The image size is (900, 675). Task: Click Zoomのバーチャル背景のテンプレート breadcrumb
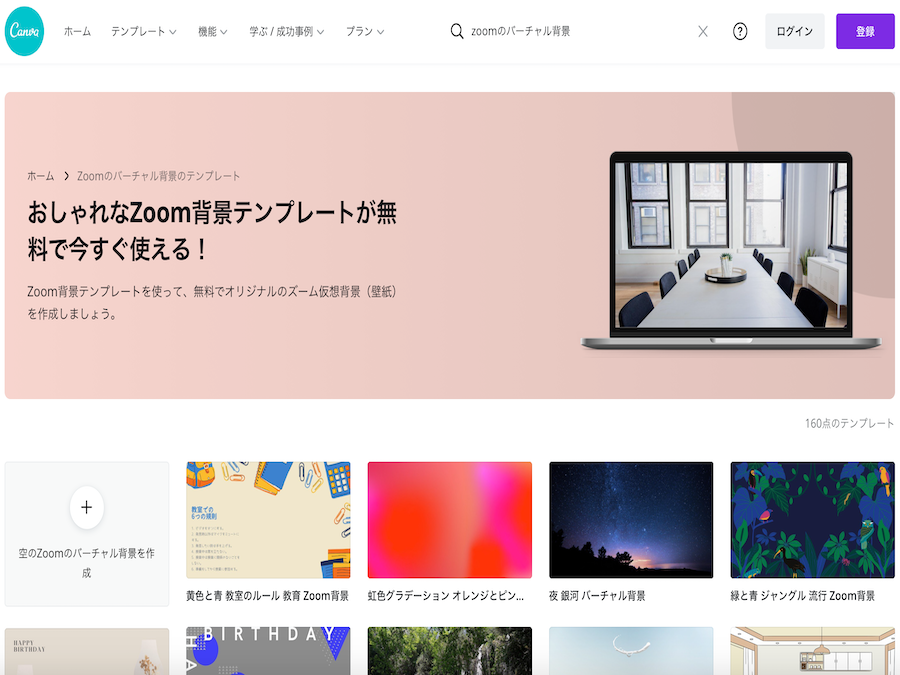click(159, 176)
